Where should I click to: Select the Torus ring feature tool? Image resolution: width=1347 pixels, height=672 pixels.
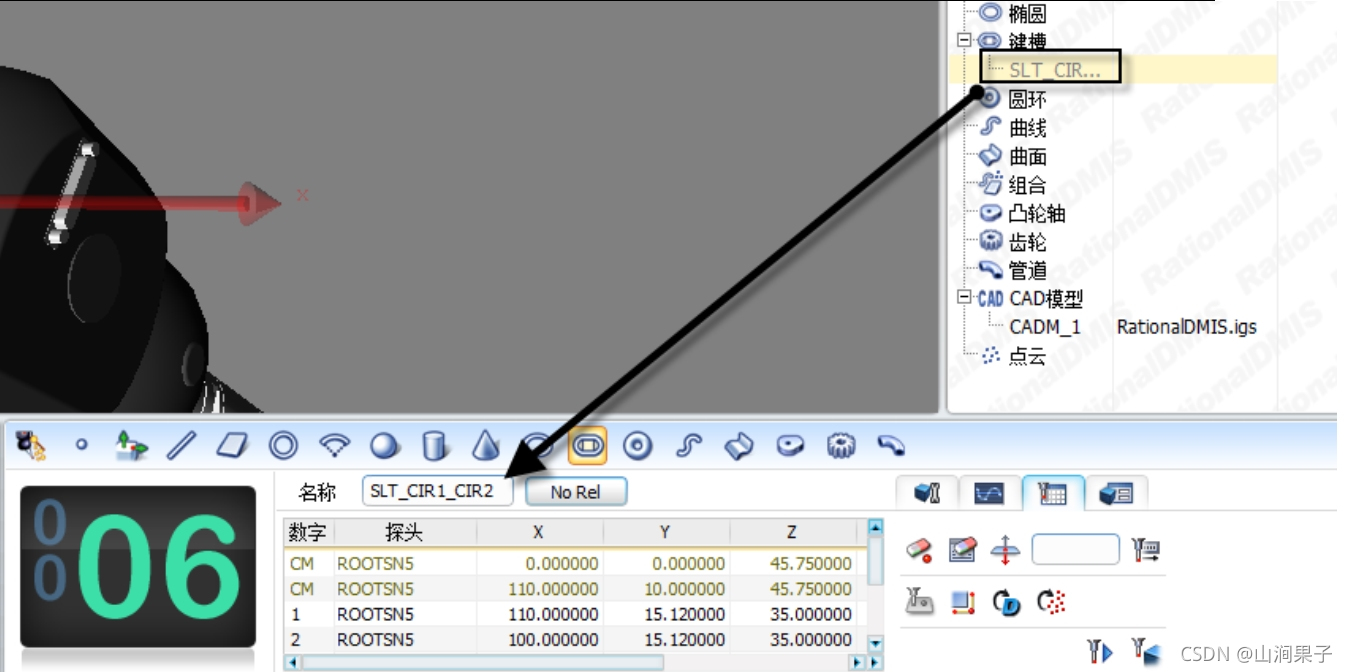(638, 446)
